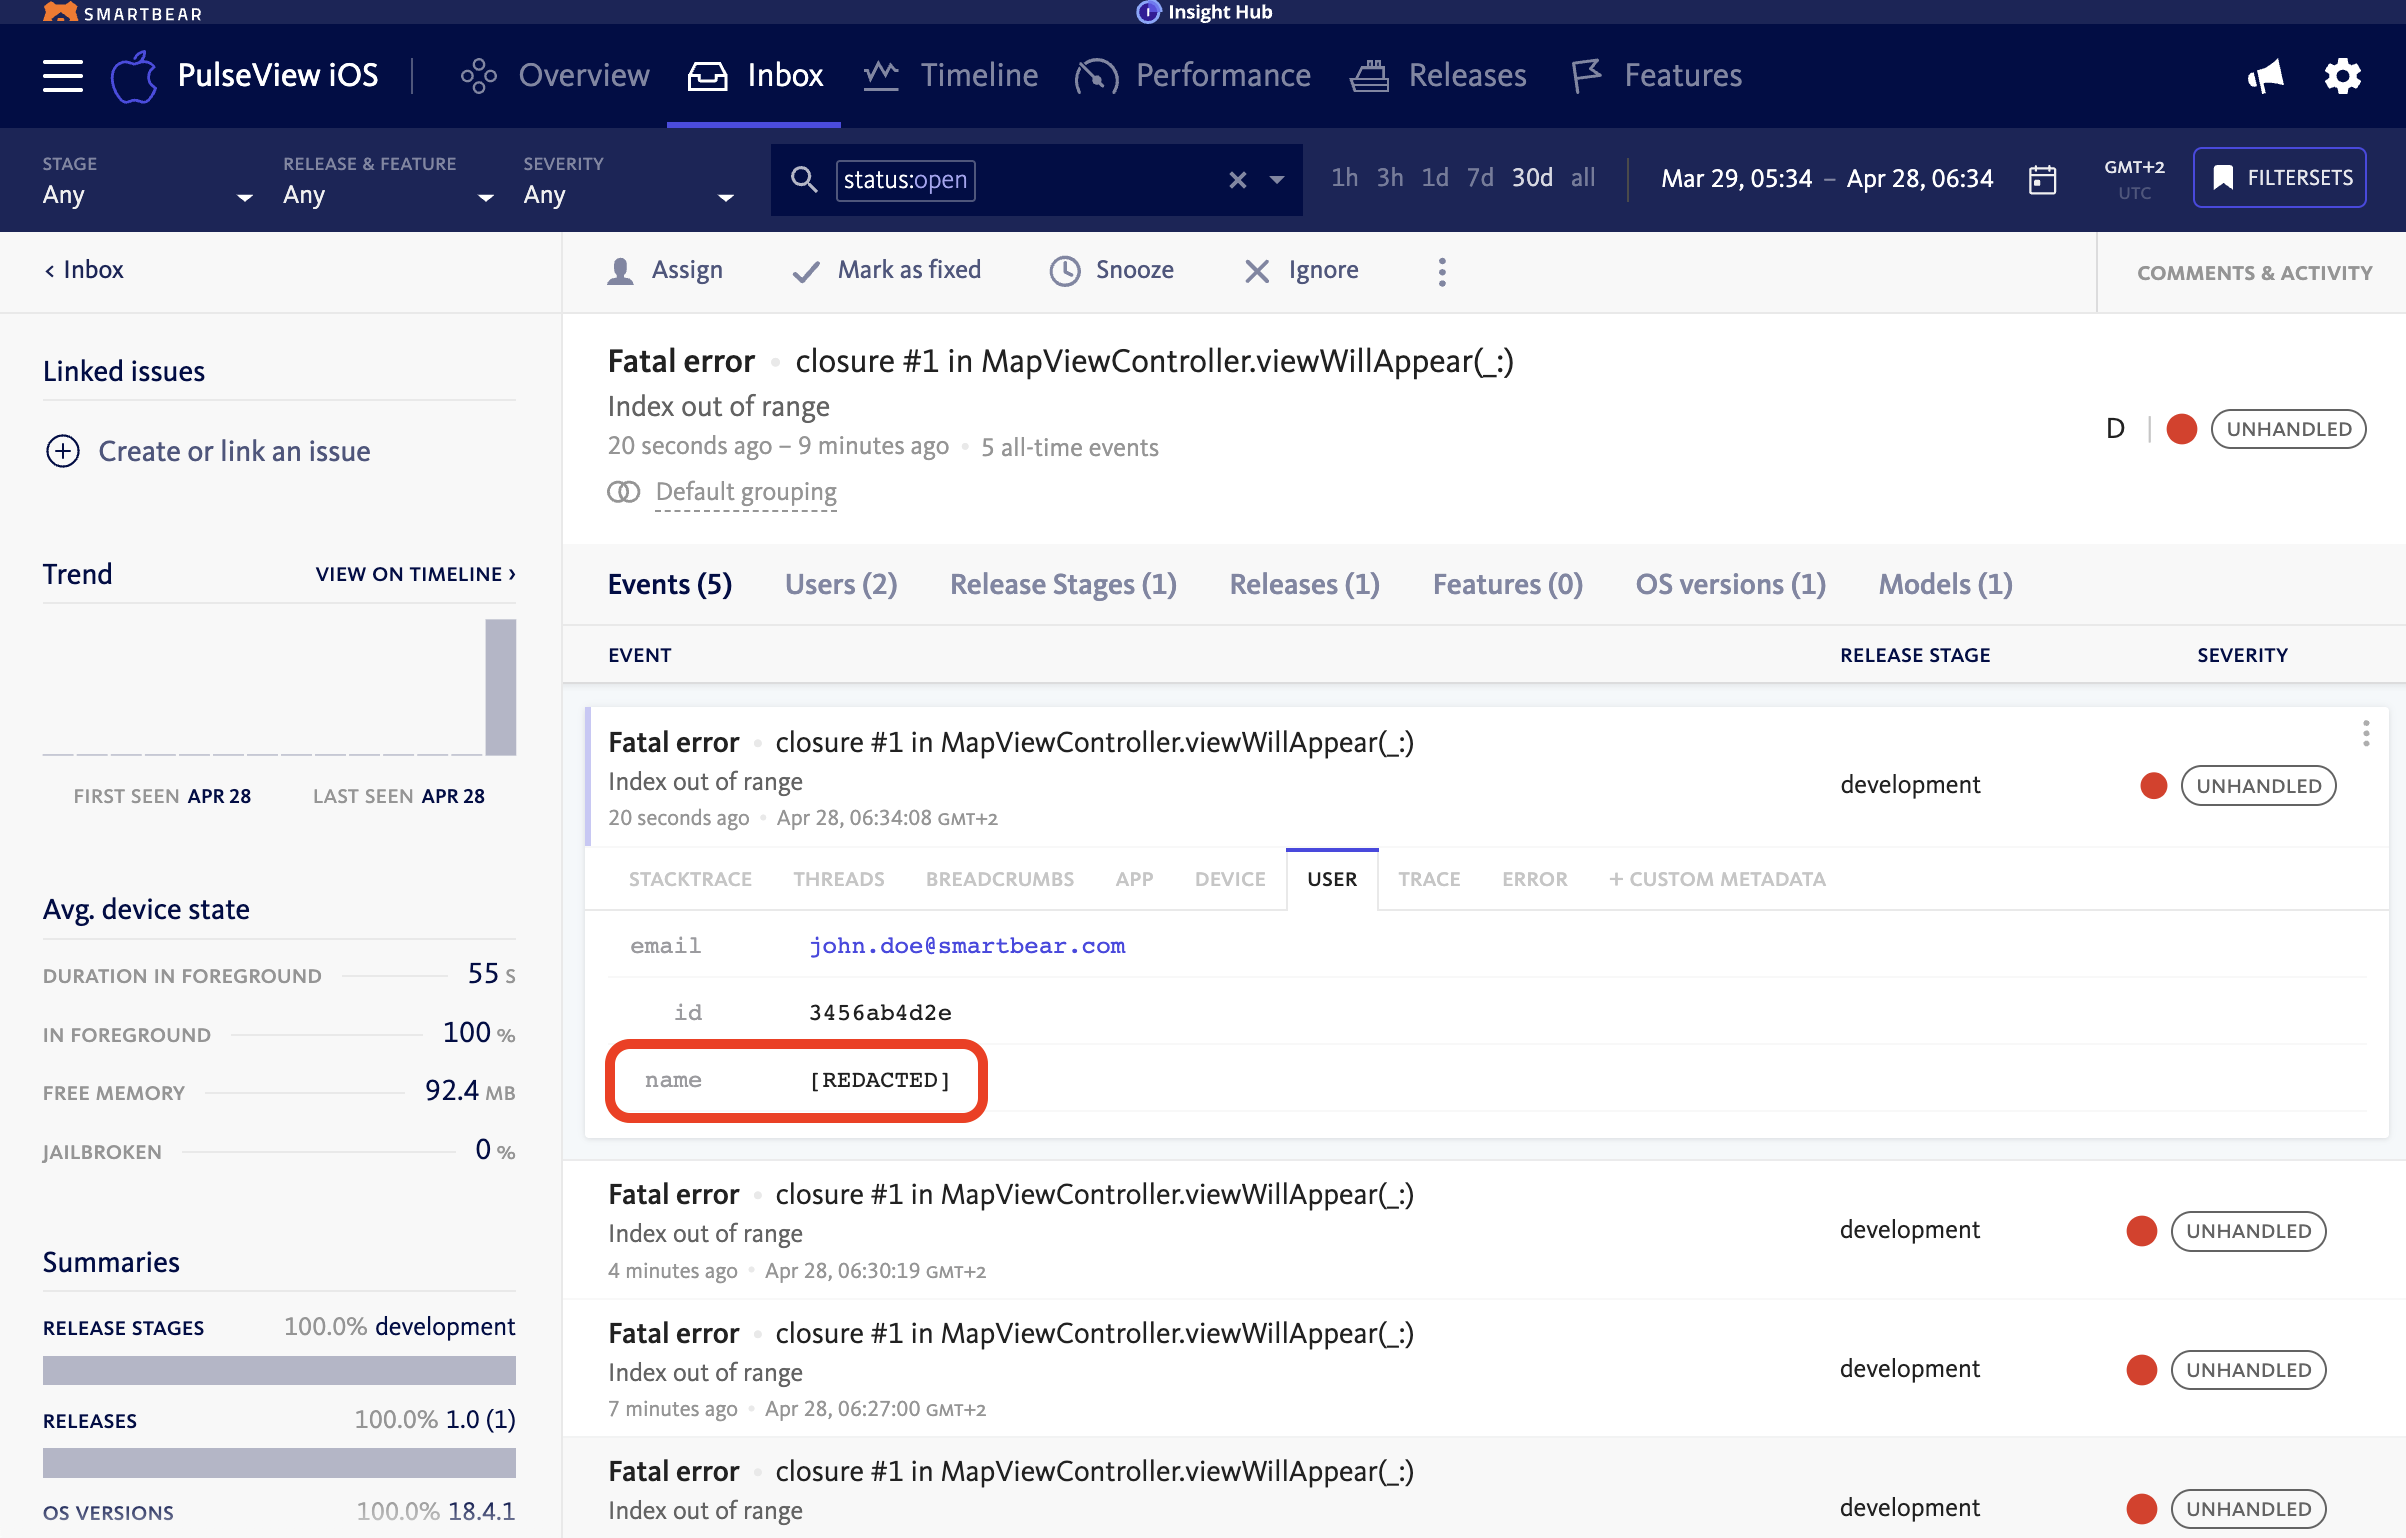Select the 3h time range
Screen dimensions: 2406x1538
coord(1390,178)
